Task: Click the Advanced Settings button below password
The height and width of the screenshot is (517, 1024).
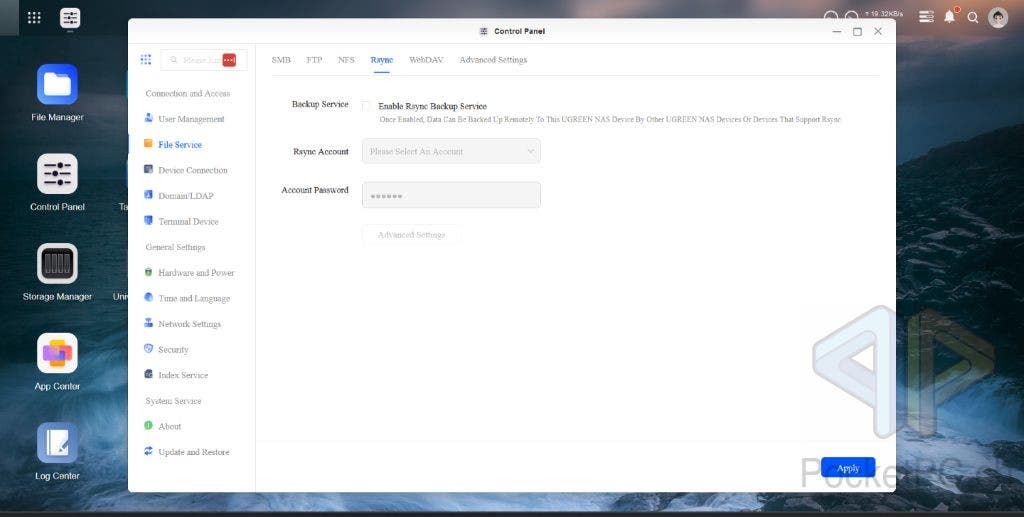Action: 411,234
